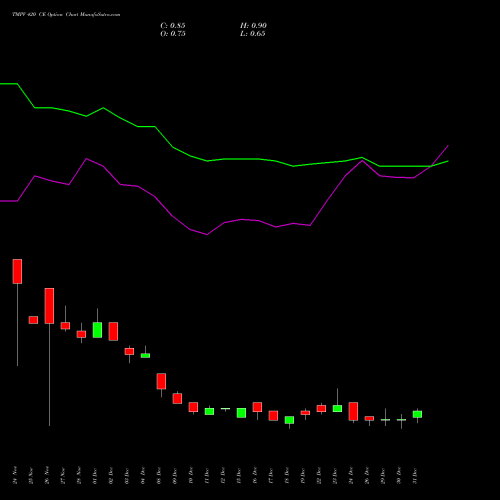Select the "23 Dec" date label

335,476
